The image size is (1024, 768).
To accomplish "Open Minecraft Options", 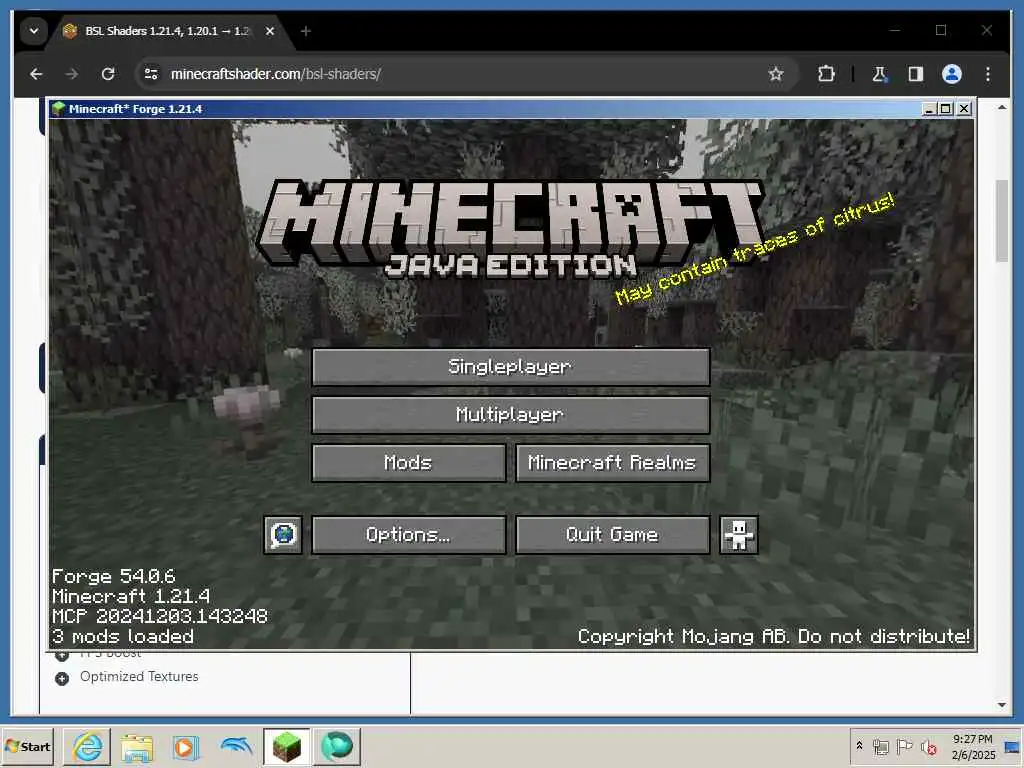I will pos(409,535).
